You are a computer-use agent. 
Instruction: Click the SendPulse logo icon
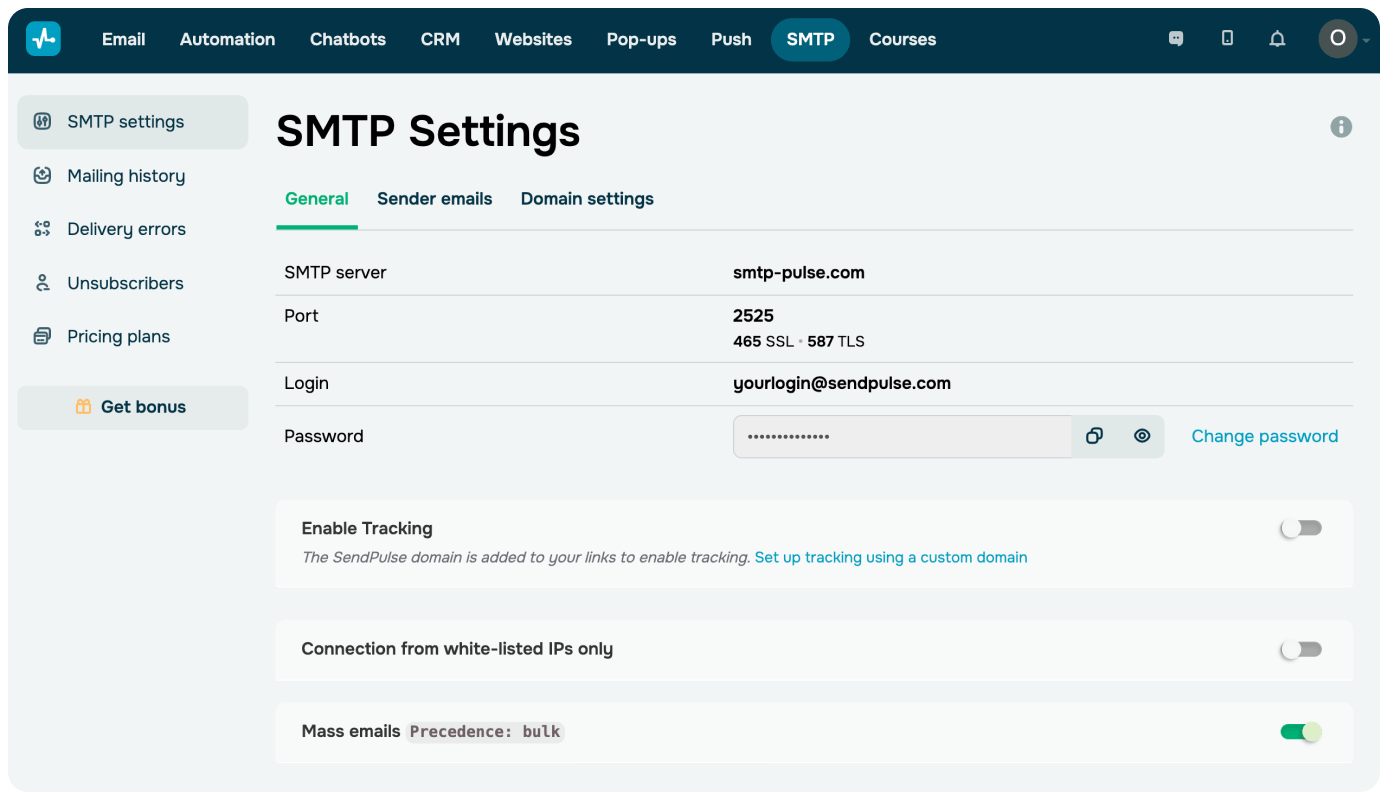[x=43, y=39]
